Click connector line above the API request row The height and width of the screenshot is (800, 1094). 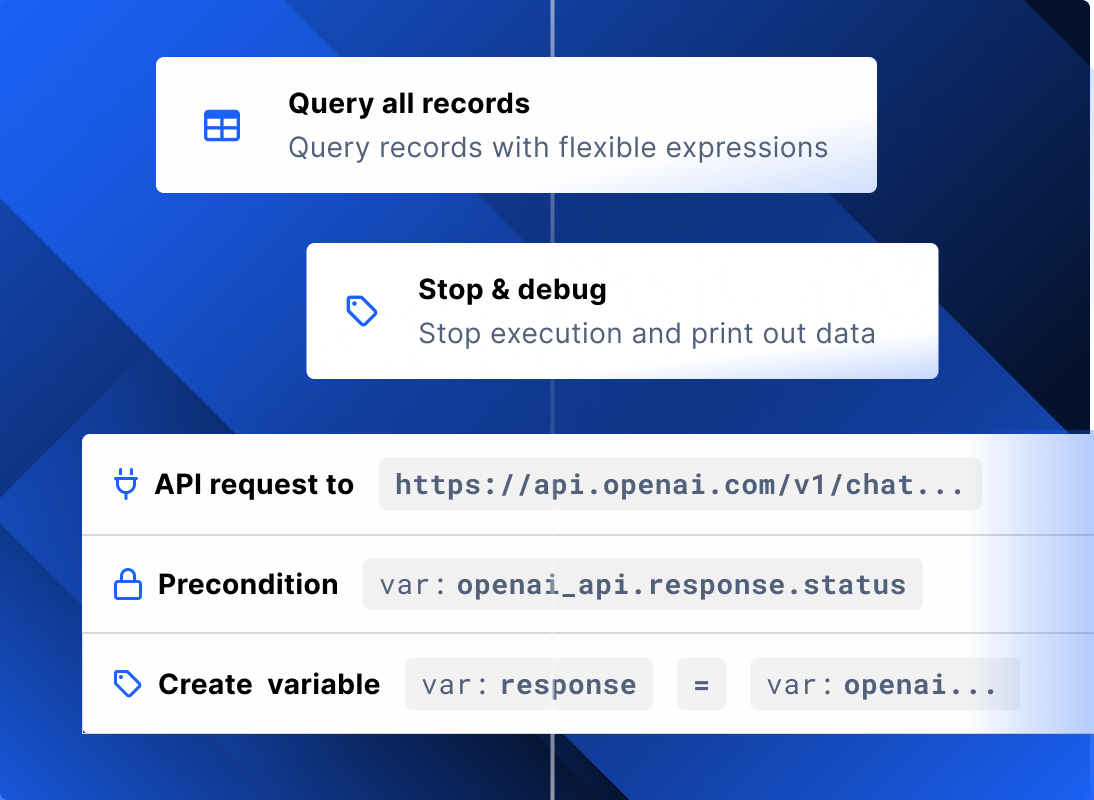click(552, 406)
